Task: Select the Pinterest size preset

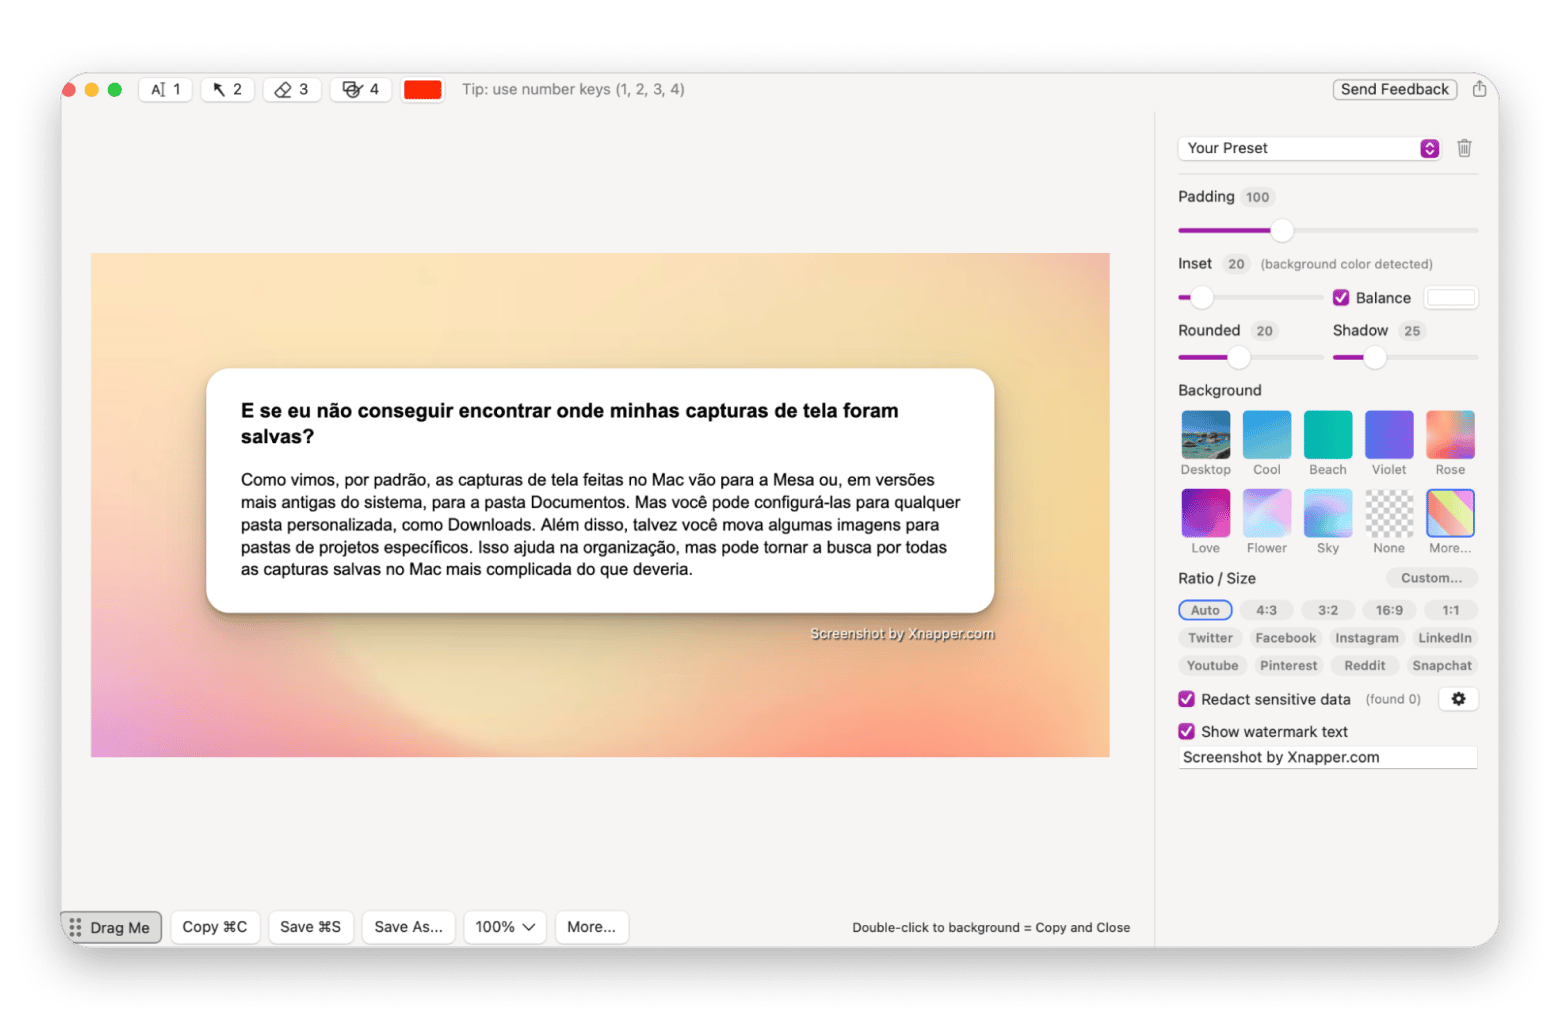Action: tap(1288, 666)
